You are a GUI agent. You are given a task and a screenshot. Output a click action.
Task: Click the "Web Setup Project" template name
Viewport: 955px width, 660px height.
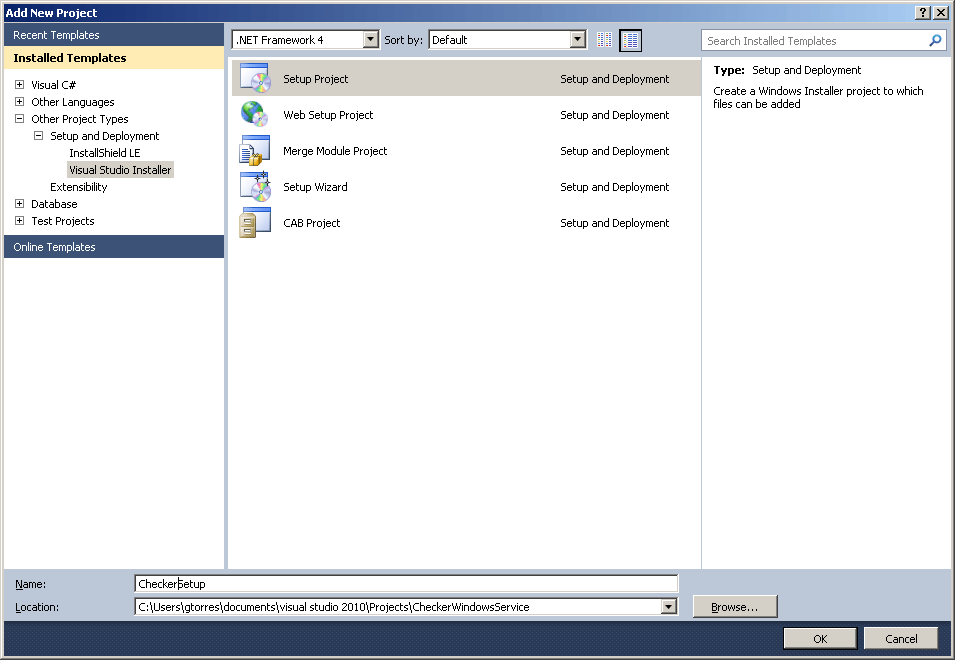(328, 114)
